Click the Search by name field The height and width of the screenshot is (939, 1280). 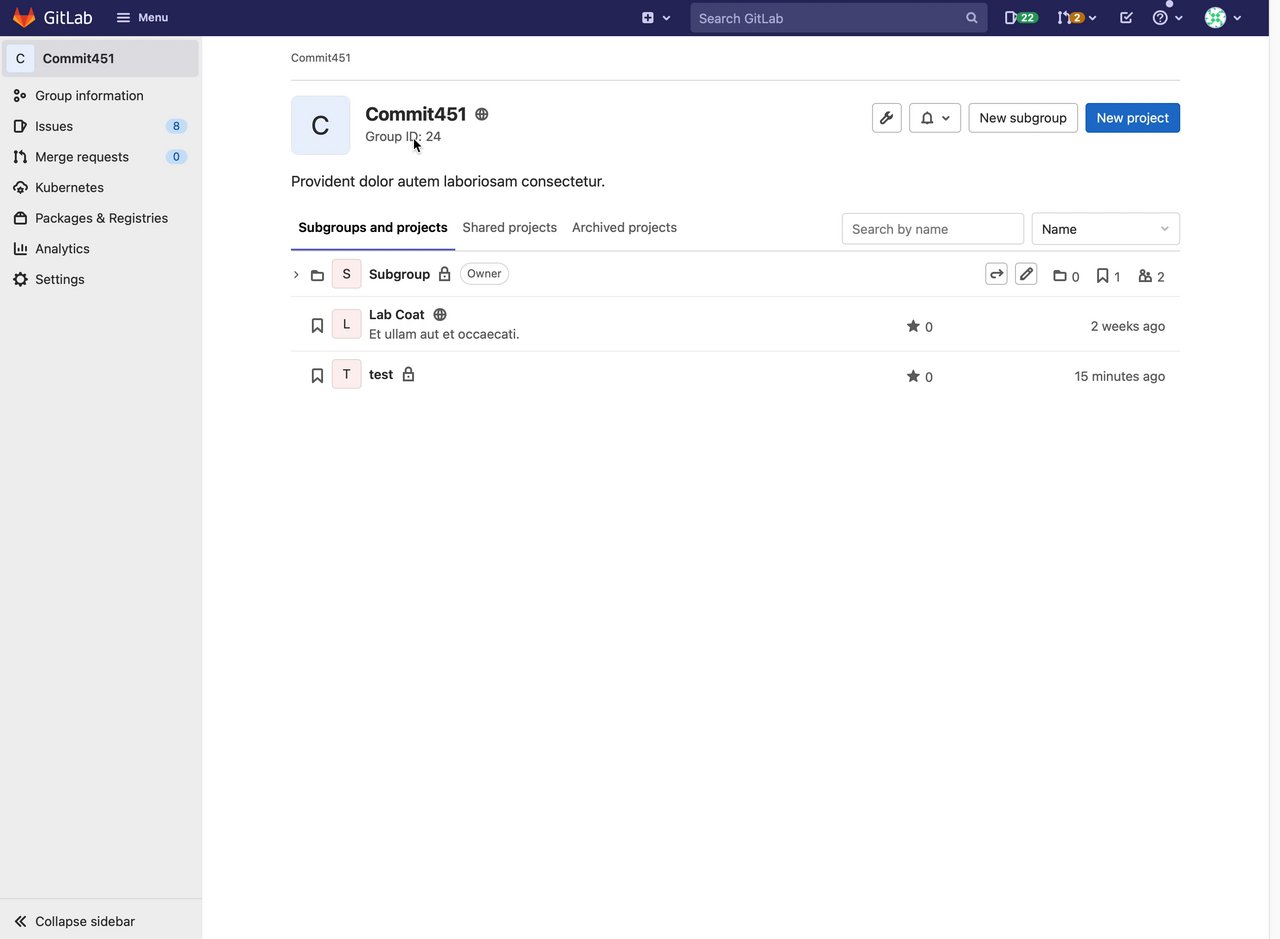click(x=933, y=229)
